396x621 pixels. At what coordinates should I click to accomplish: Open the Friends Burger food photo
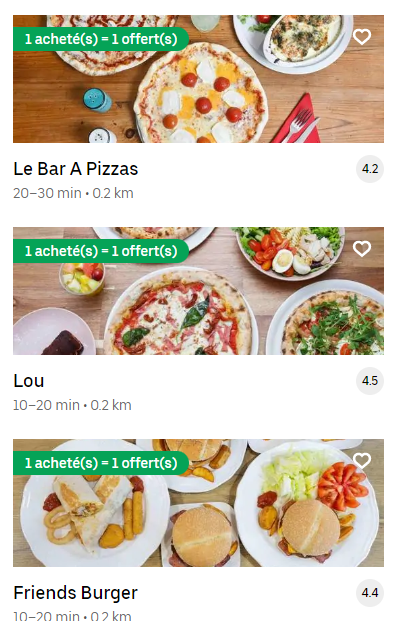click(x=198, y=503)
